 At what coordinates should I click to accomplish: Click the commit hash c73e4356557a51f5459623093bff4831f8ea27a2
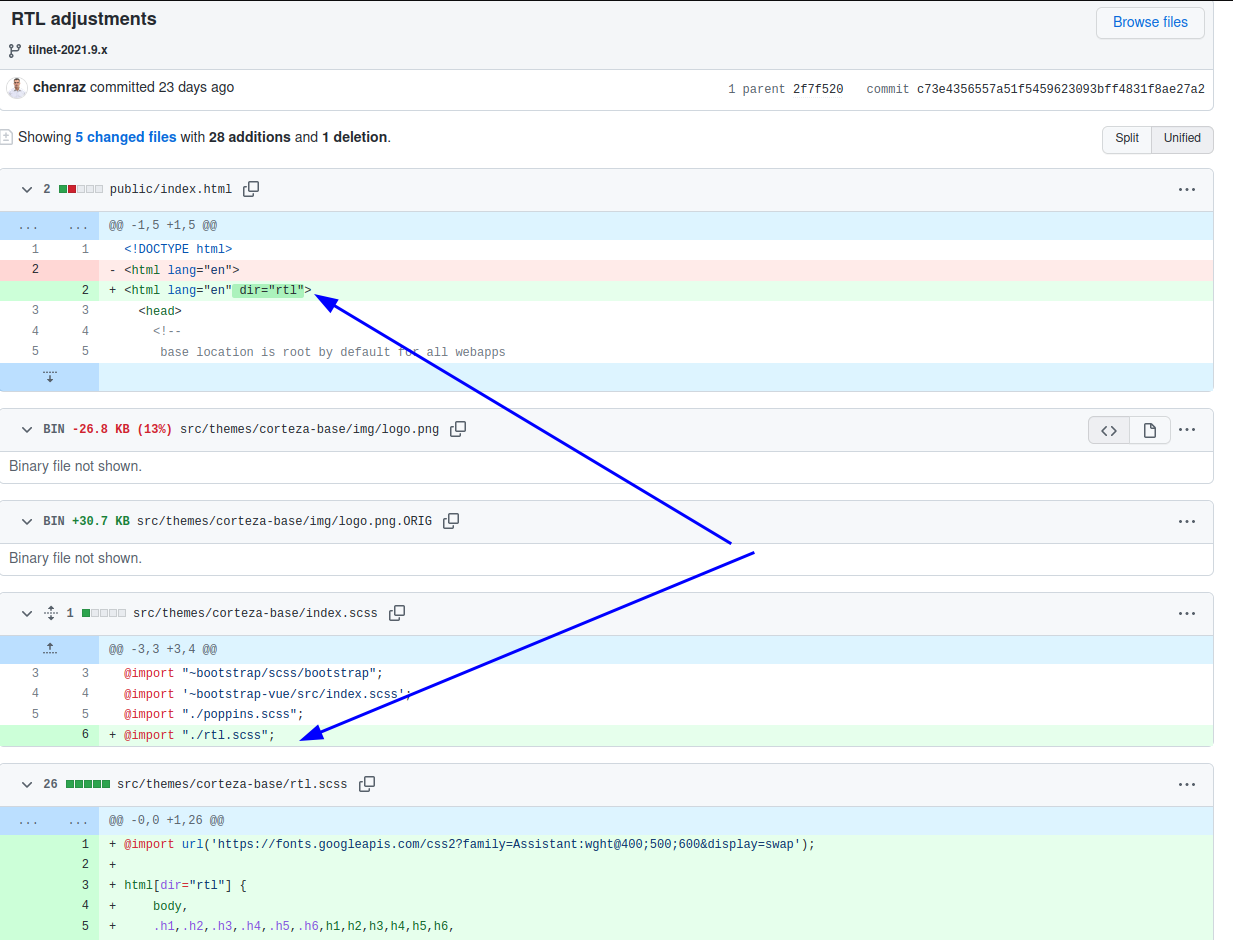pos(1061,89)
